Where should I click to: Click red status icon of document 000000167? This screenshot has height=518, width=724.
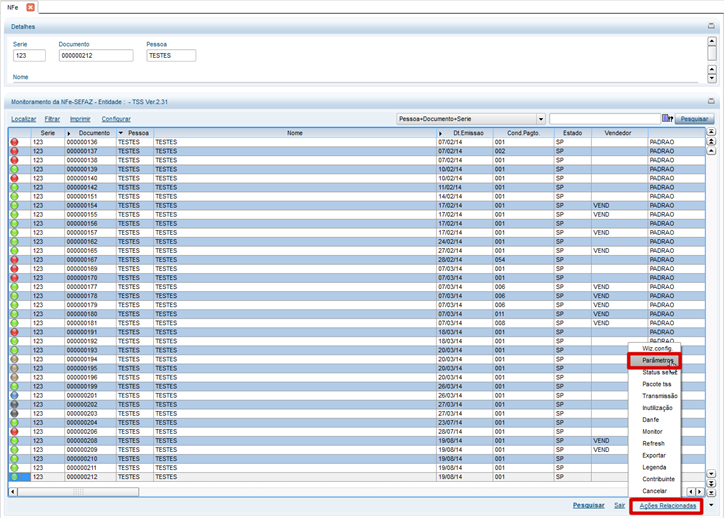click(x=14, y=260)
